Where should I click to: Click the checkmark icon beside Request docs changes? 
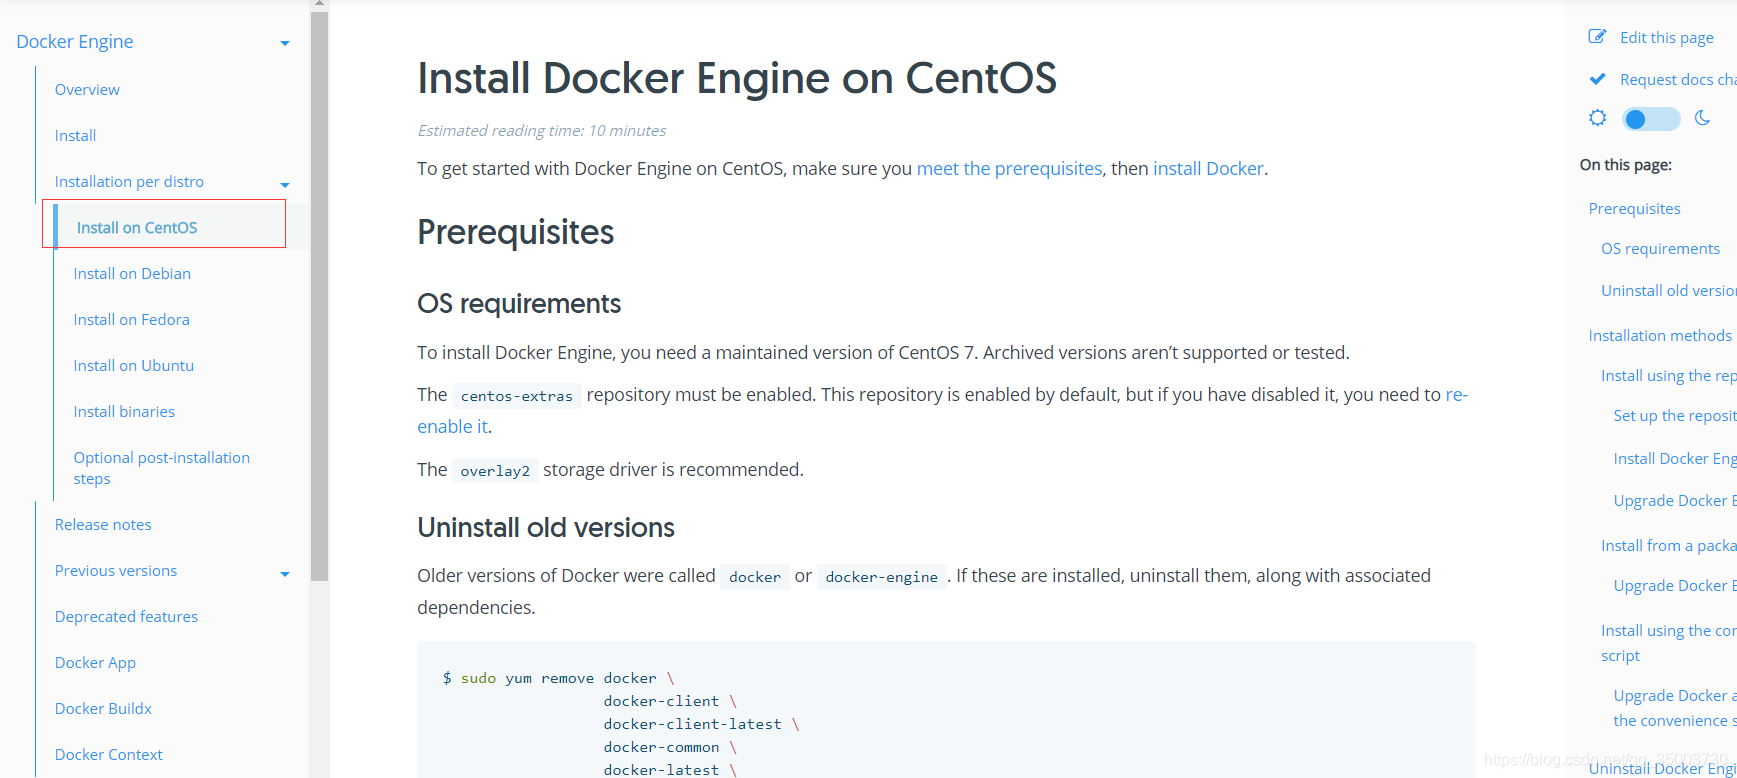click(x=1597, y=79)
